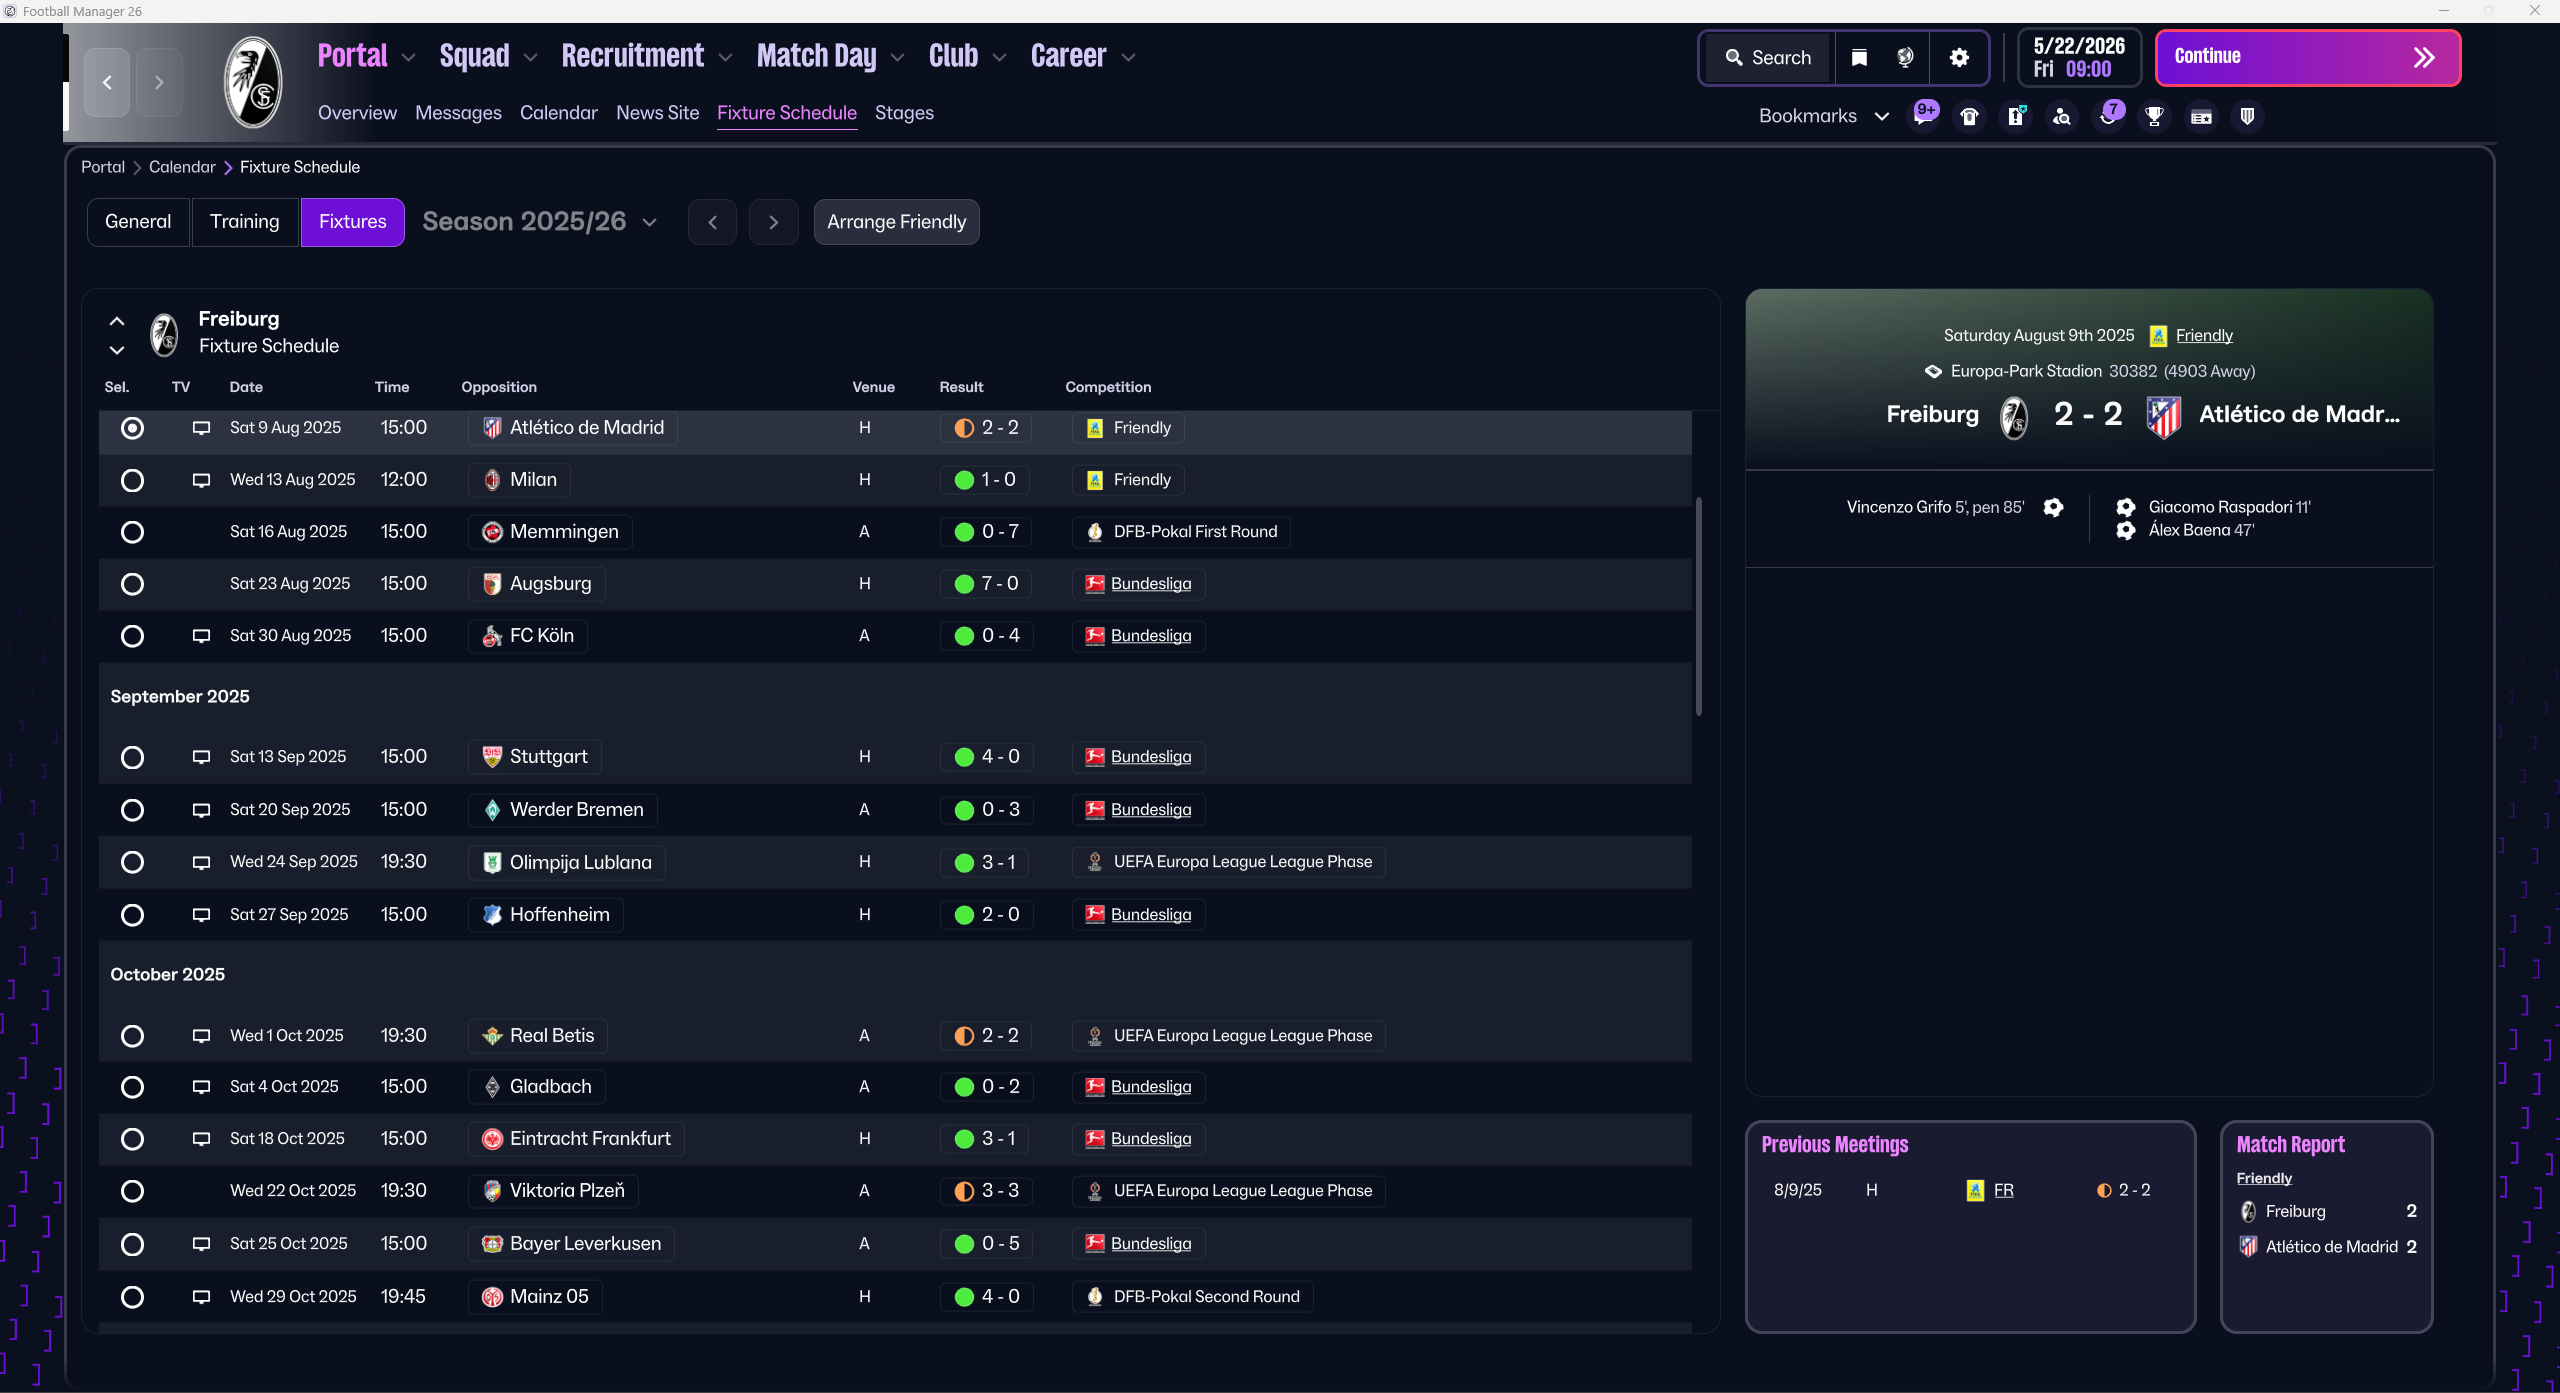2560x1393 pixels.
Task: Select the Real Betis fixture radio button
Action: coord(132,1036)
